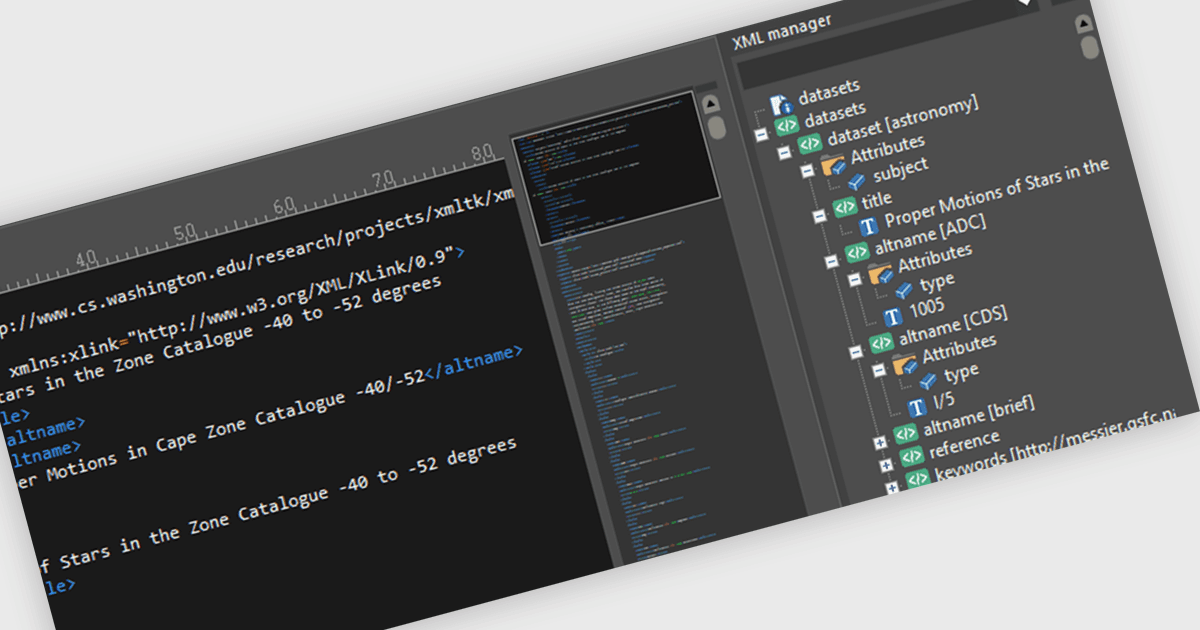Select the title element label in the tree
The height and width of the screenshot is (630, 1200).
(876, 201)
